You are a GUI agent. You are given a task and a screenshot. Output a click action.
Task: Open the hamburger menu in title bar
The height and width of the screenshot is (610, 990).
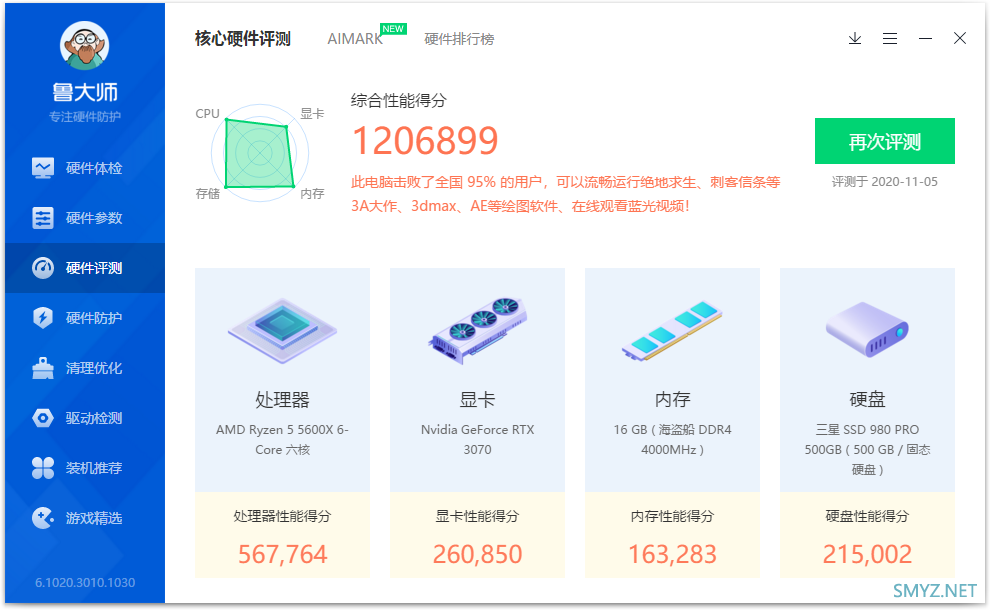890,39
